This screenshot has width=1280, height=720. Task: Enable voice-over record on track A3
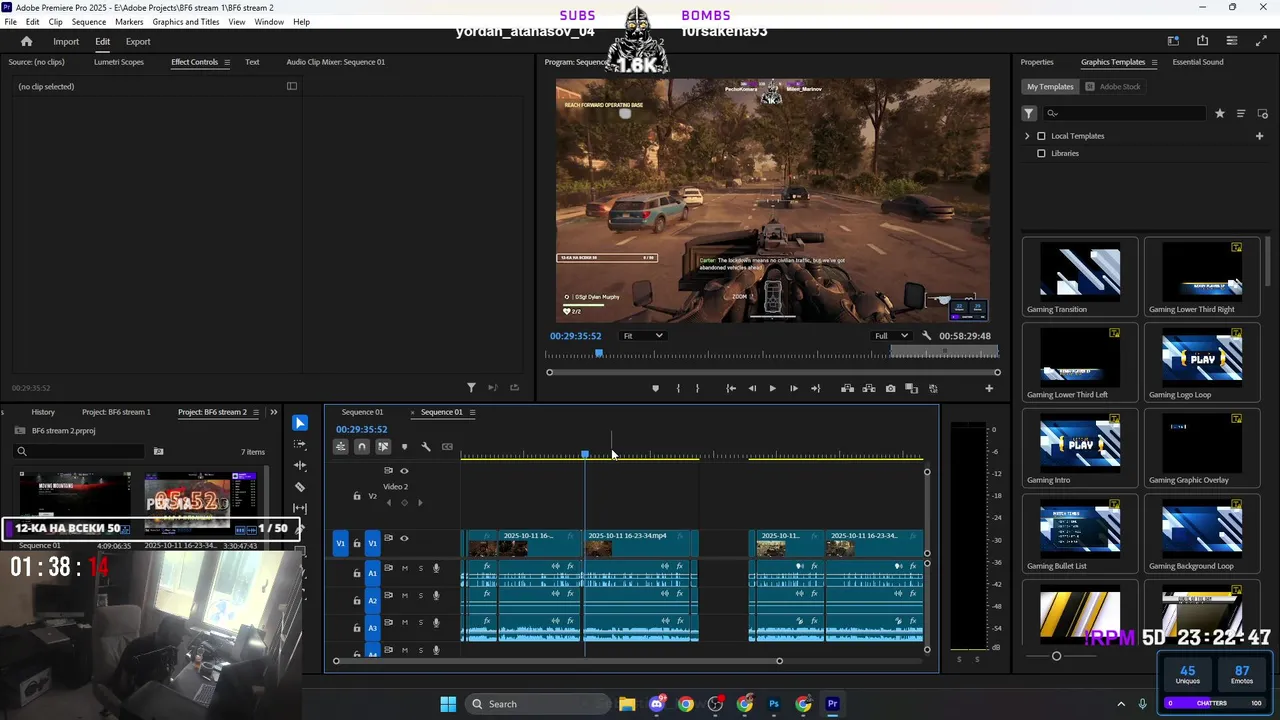(x=436, y=623)
